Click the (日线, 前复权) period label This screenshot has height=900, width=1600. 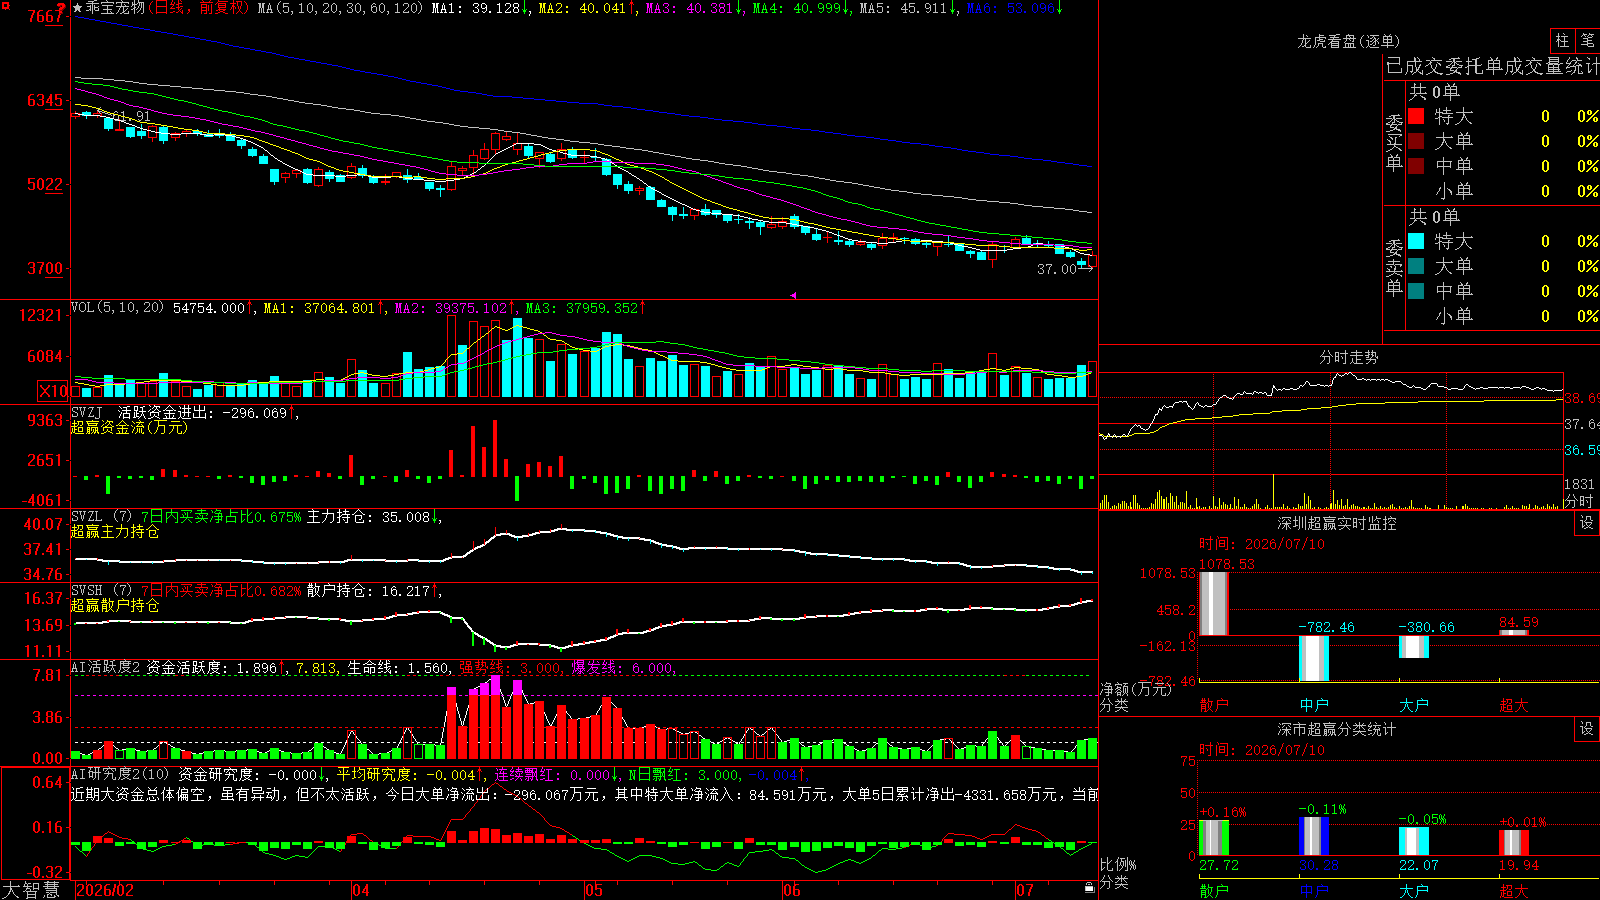point(198,8)
